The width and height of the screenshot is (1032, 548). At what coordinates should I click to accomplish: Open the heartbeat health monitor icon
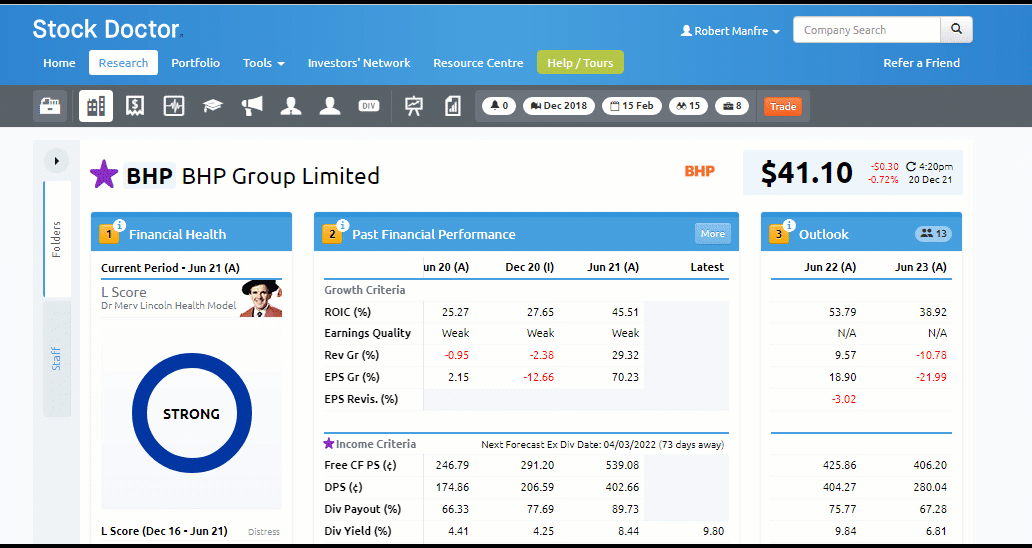[x=174, y=106]
